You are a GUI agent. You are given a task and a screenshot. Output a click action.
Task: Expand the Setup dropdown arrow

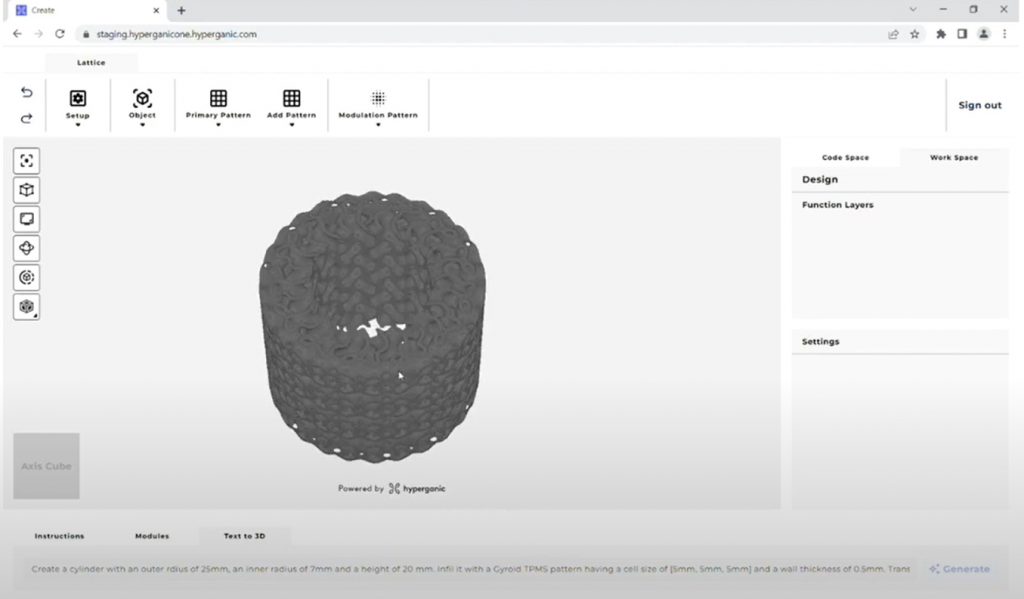click(78, 123)
